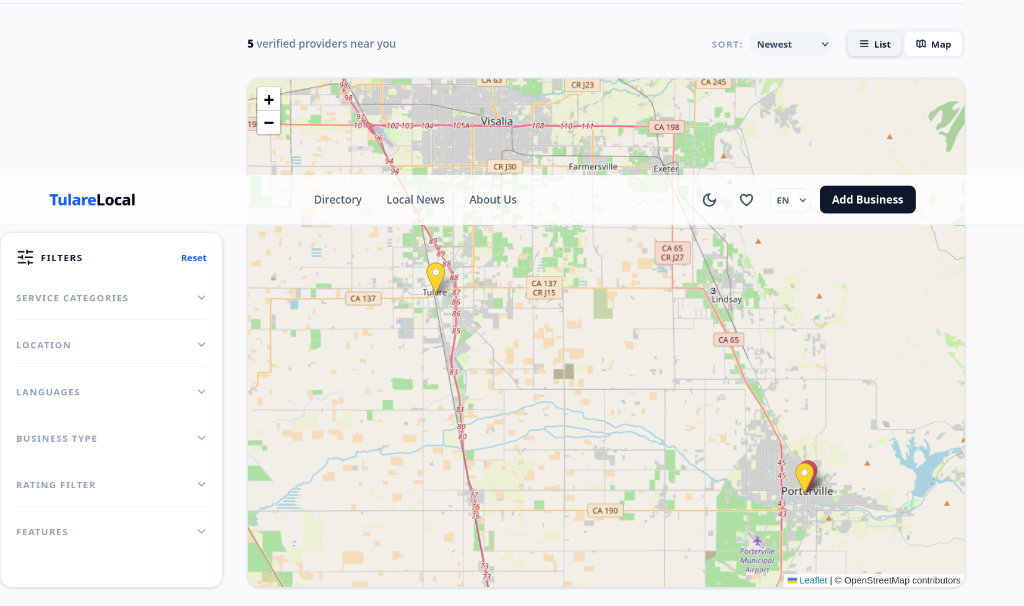The image size is (1024, 606).
Task: Switch to List view
Action: 874,44
